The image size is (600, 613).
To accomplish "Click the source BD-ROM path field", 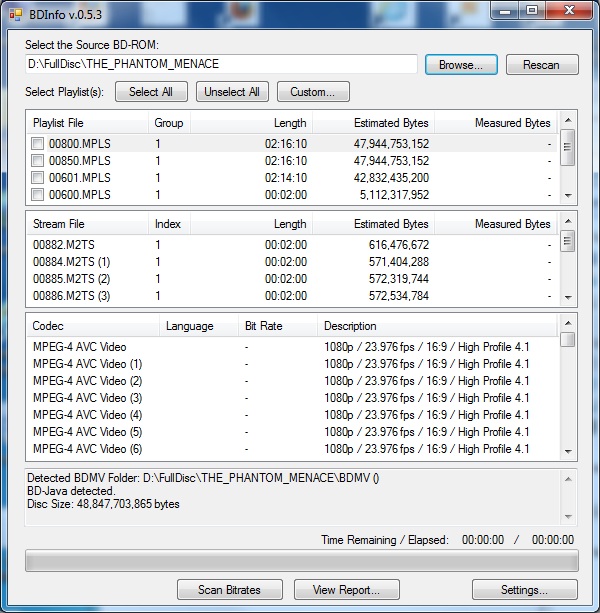I will tap(220, 64).
